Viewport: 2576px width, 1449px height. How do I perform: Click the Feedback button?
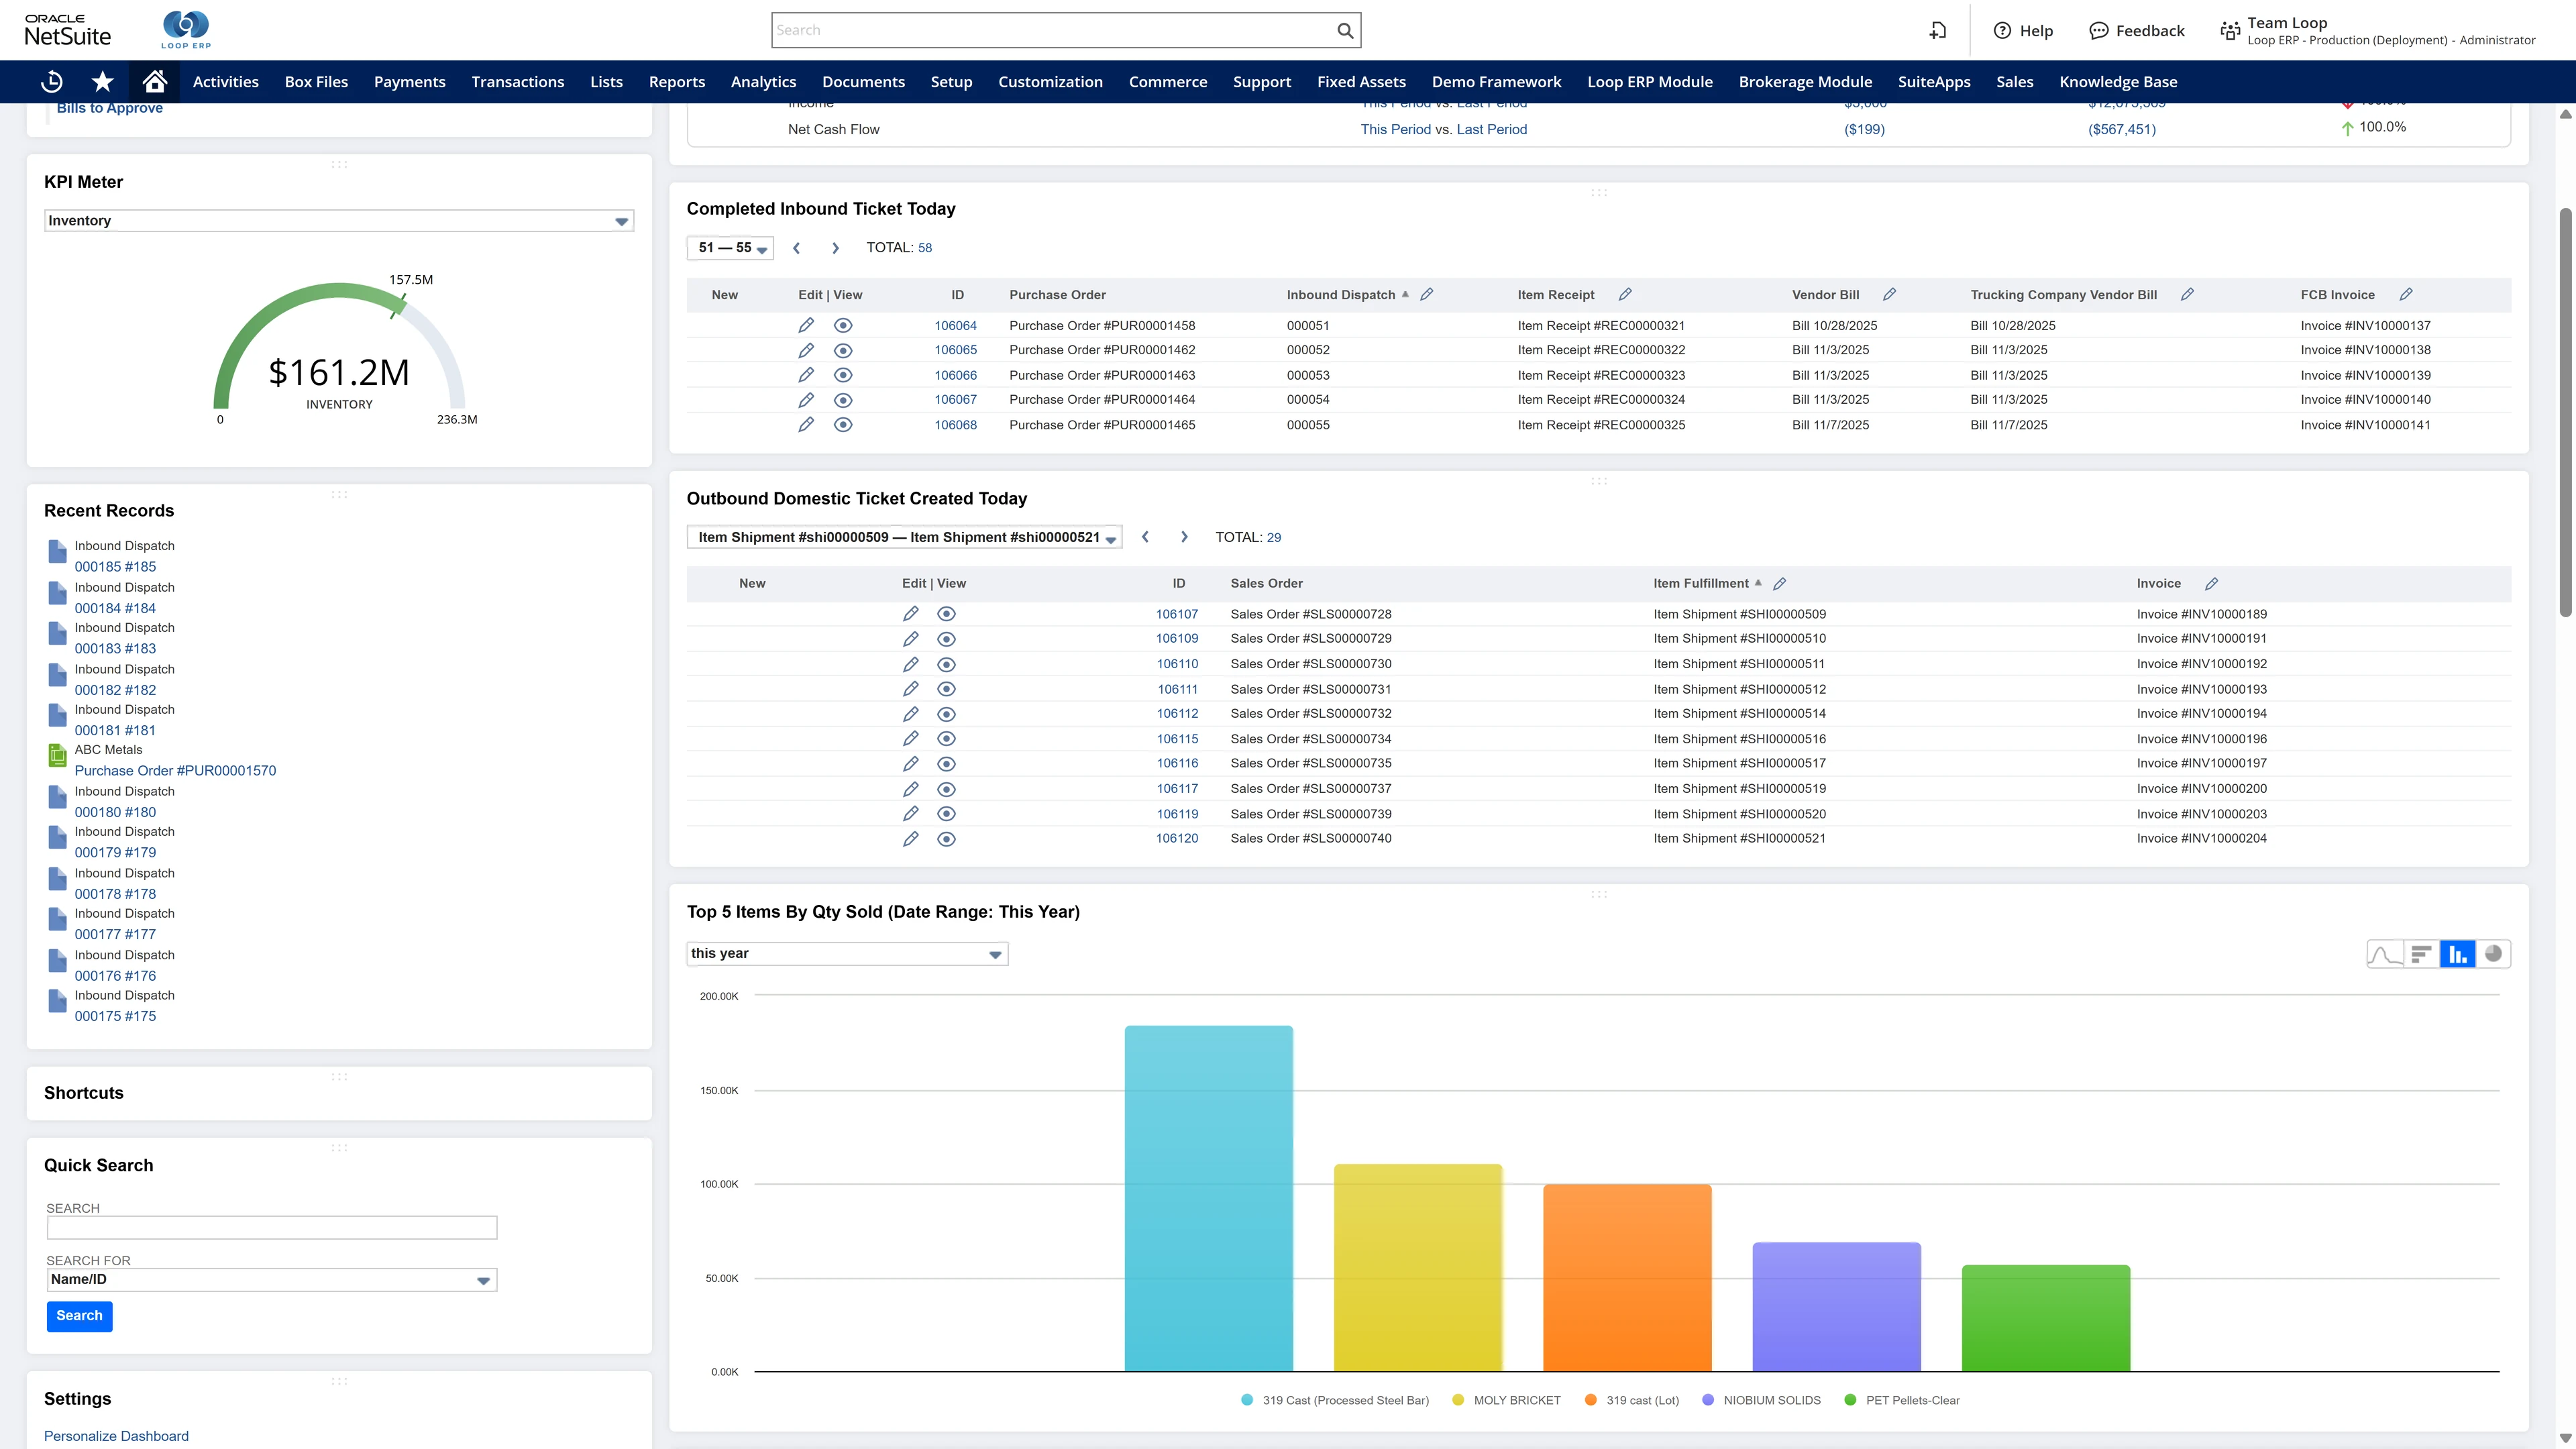(2137, 31)
